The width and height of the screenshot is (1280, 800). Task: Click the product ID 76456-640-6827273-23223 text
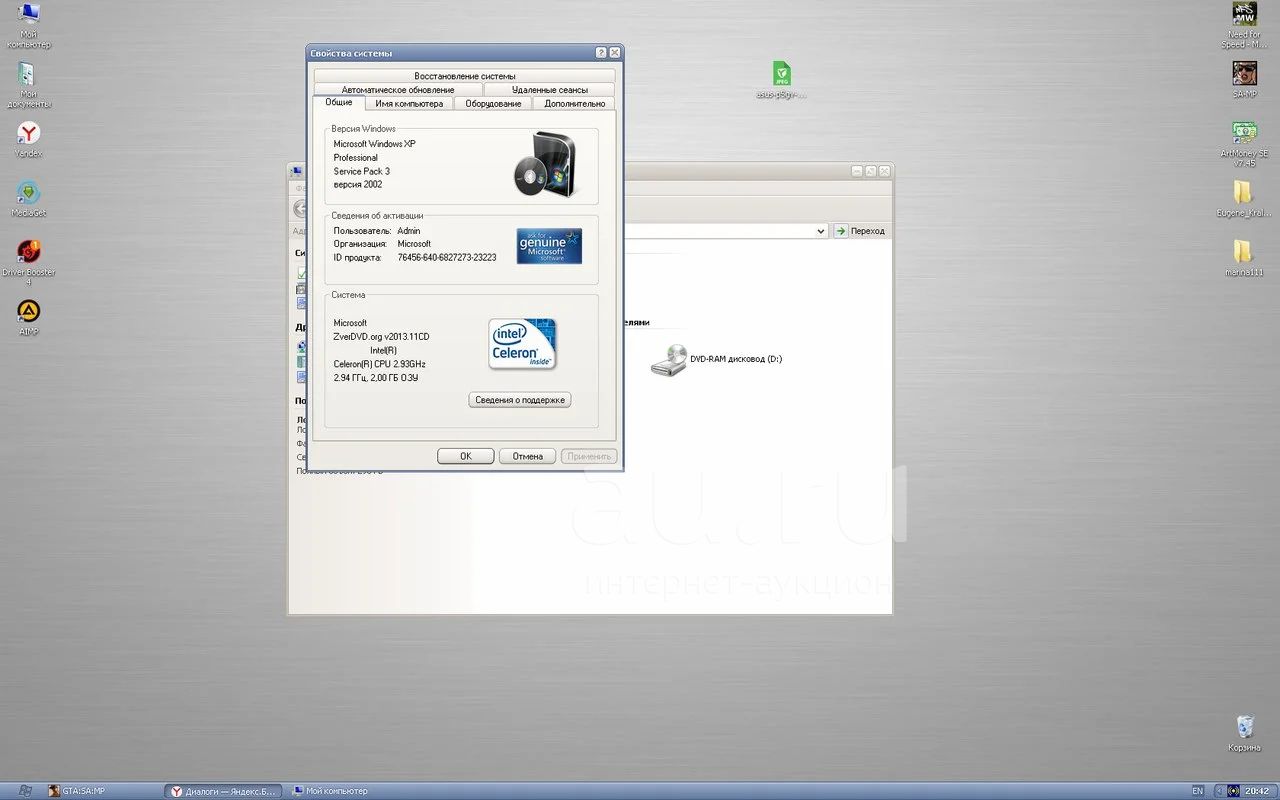pos(447,258)
